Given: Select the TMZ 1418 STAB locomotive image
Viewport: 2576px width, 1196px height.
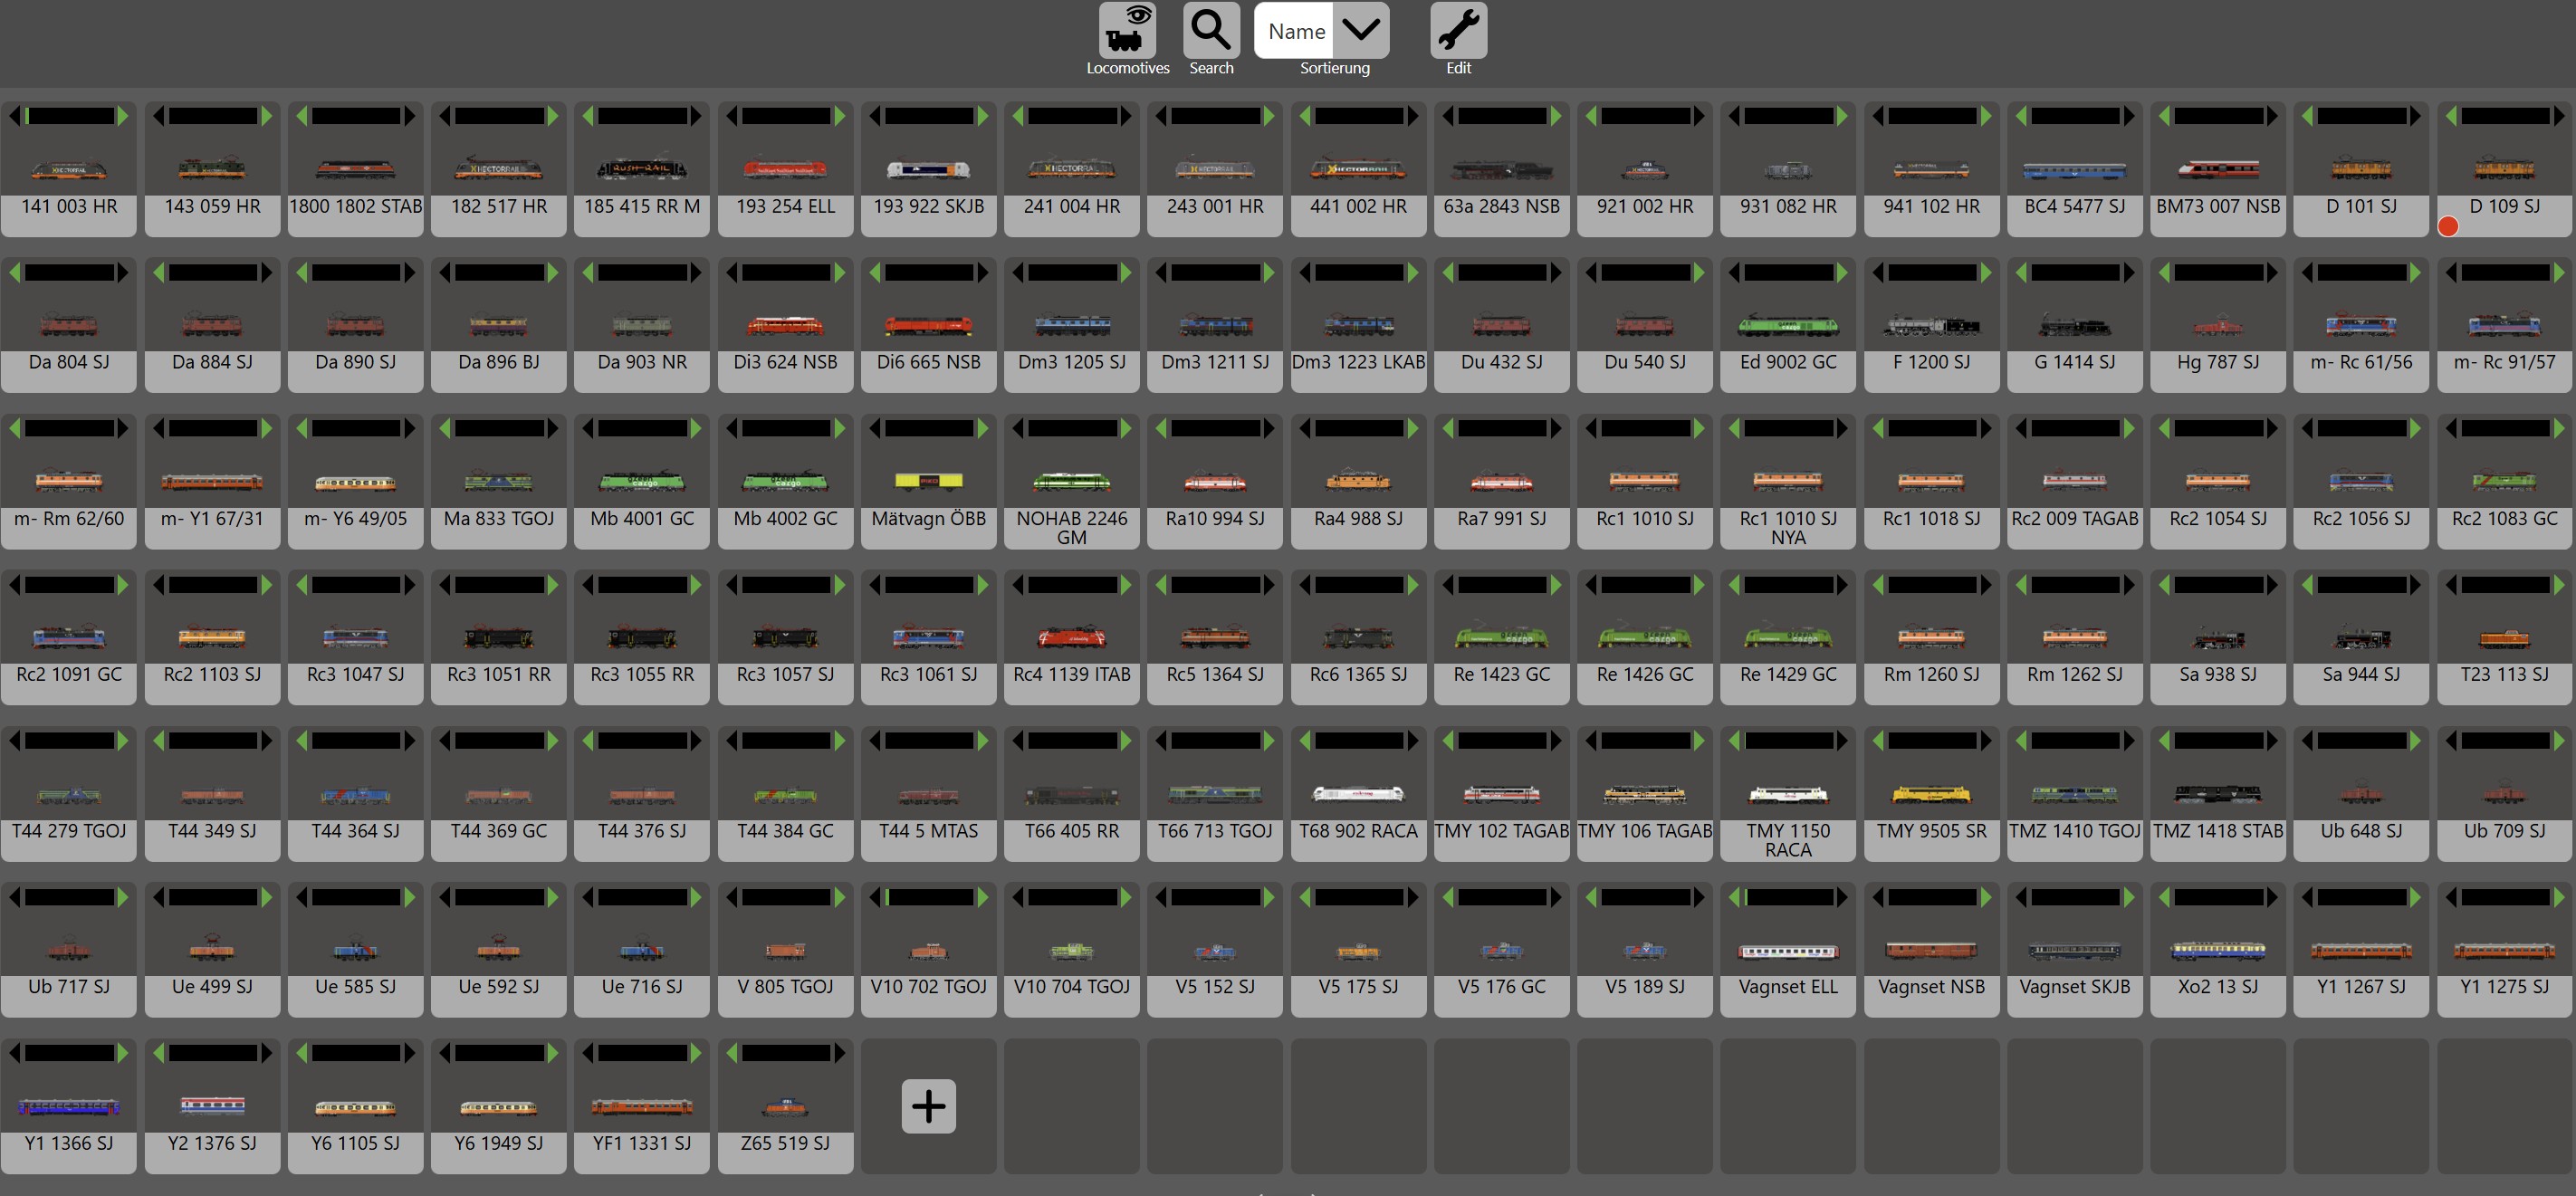Looking at the screenshot, I should pyautogui.click(x=2217, y=794).
